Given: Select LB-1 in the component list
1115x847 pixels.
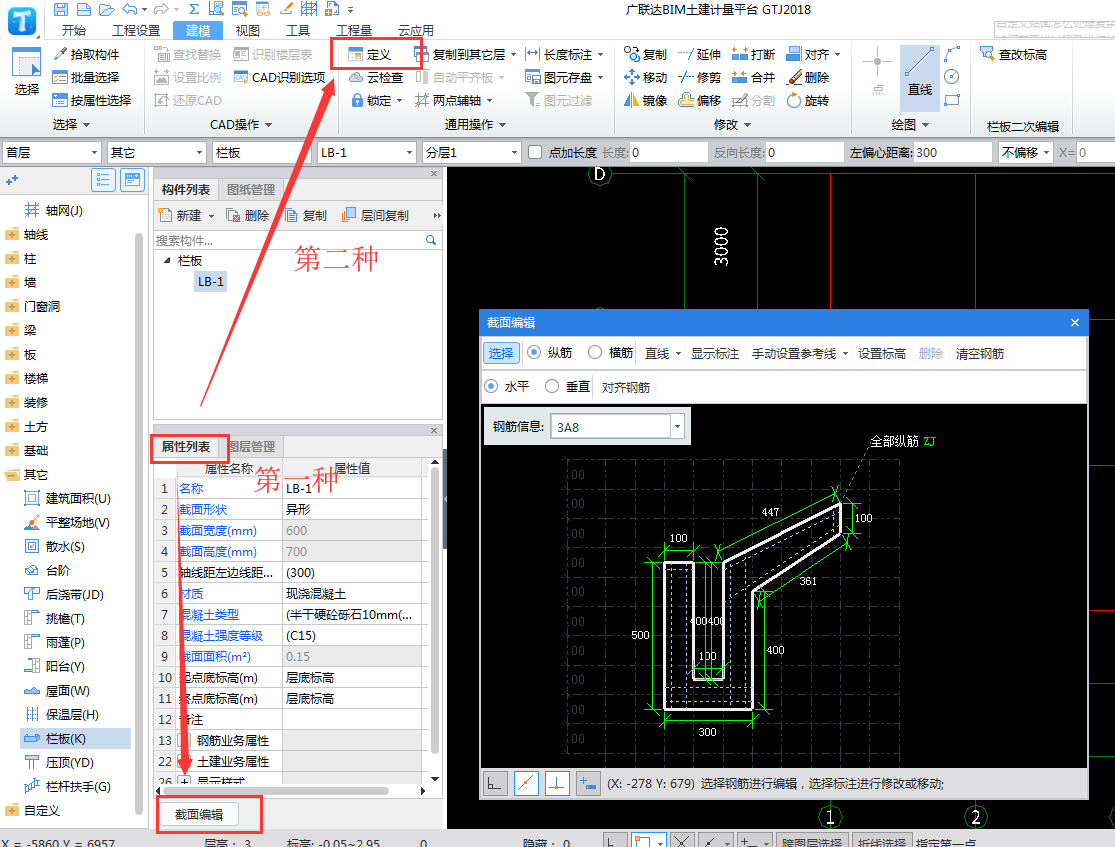Looking at the screenshot, I should [210, 282].
